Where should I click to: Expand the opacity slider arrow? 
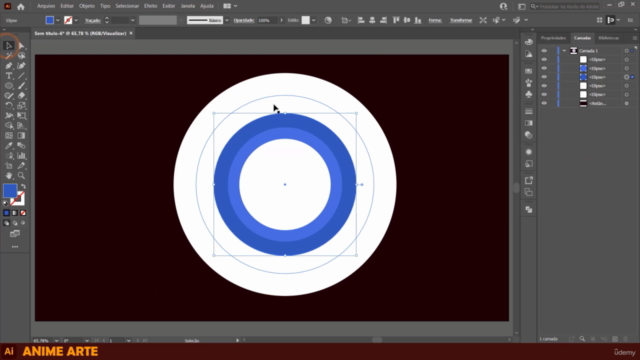click(281, 20)
